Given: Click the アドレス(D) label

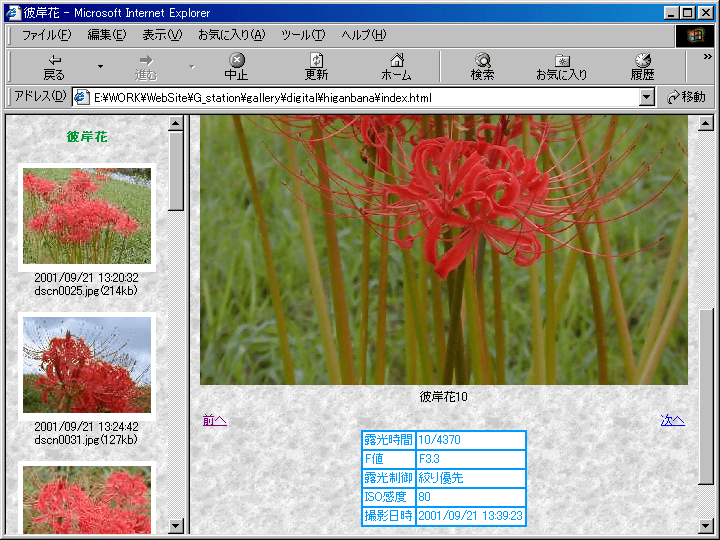Looking at the screenshot, I should coord(40,96).
